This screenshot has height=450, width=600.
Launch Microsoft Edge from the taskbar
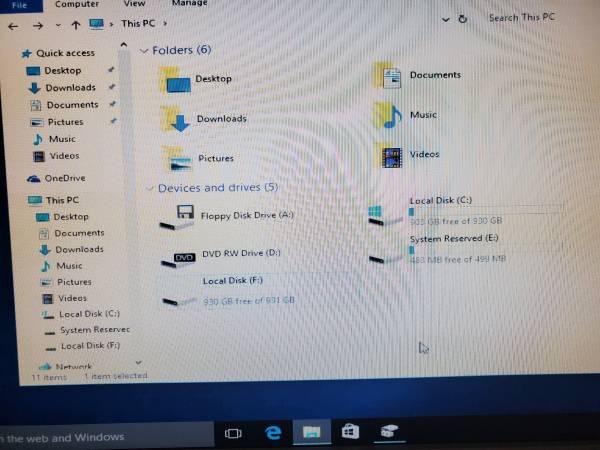pyautogui.click(x=272, y=433)
